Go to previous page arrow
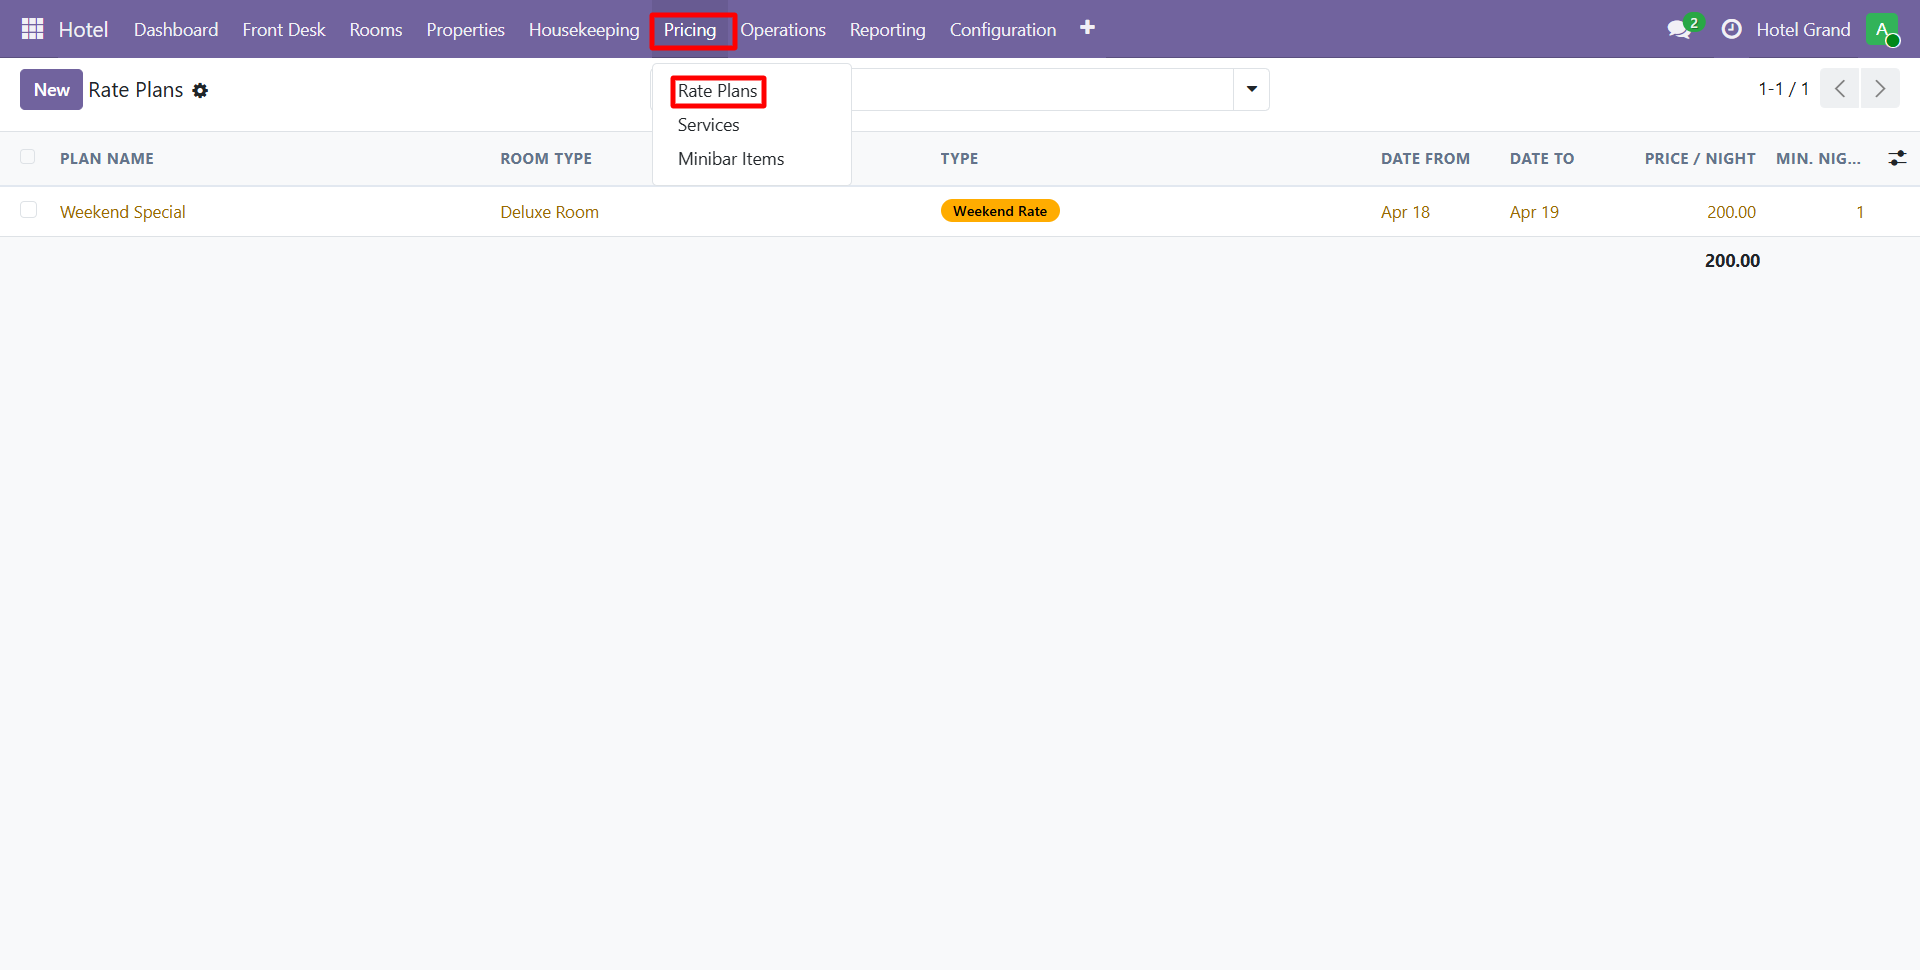 [1840, 89]
